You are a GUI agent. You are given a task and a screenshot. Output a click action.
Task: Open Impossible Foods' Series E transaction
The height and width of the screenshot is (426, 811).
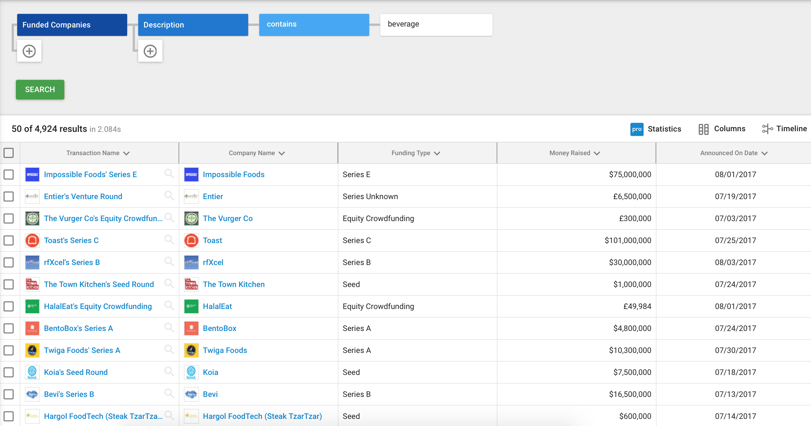tap(91, 175)
